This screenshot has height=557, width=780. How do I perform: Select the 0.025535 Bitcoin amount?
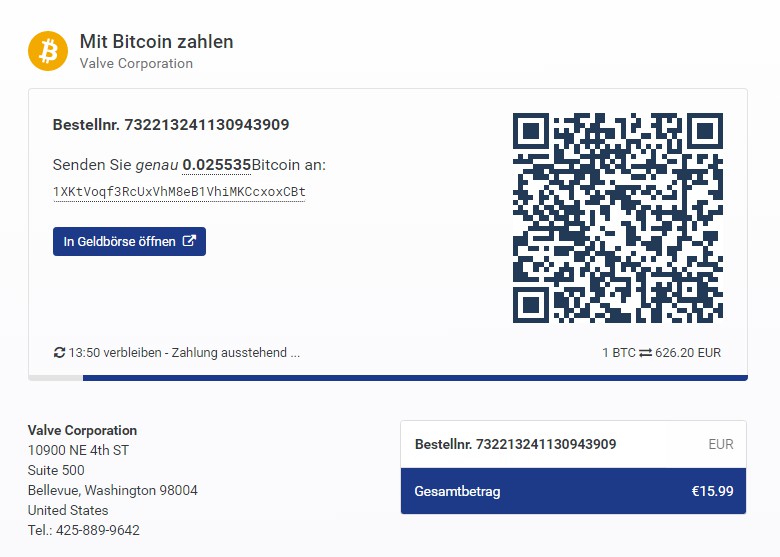pyautogui.click(x=216, y=164)
